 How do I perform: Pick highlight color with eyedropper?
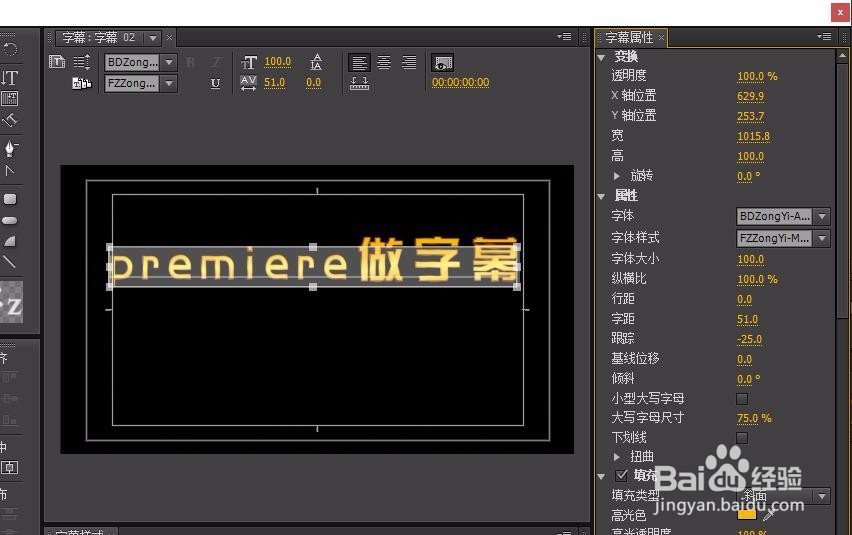click(769, 514)
